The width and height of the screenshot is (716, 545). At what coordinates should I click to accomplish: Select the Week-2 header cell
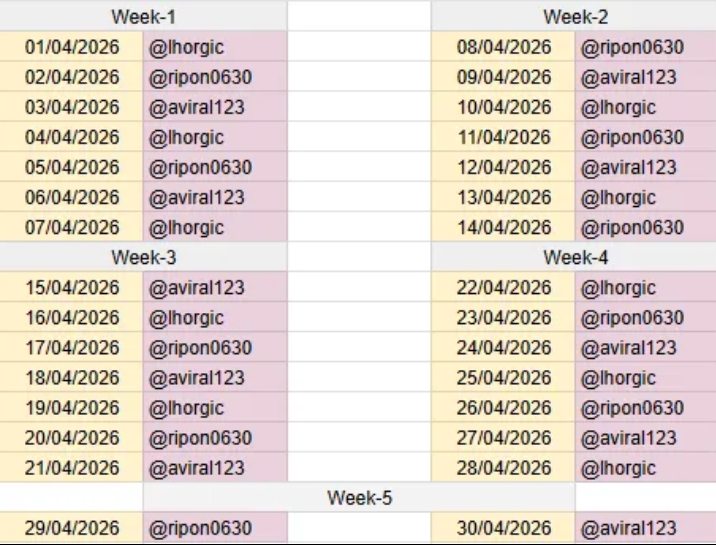(575, 16)
